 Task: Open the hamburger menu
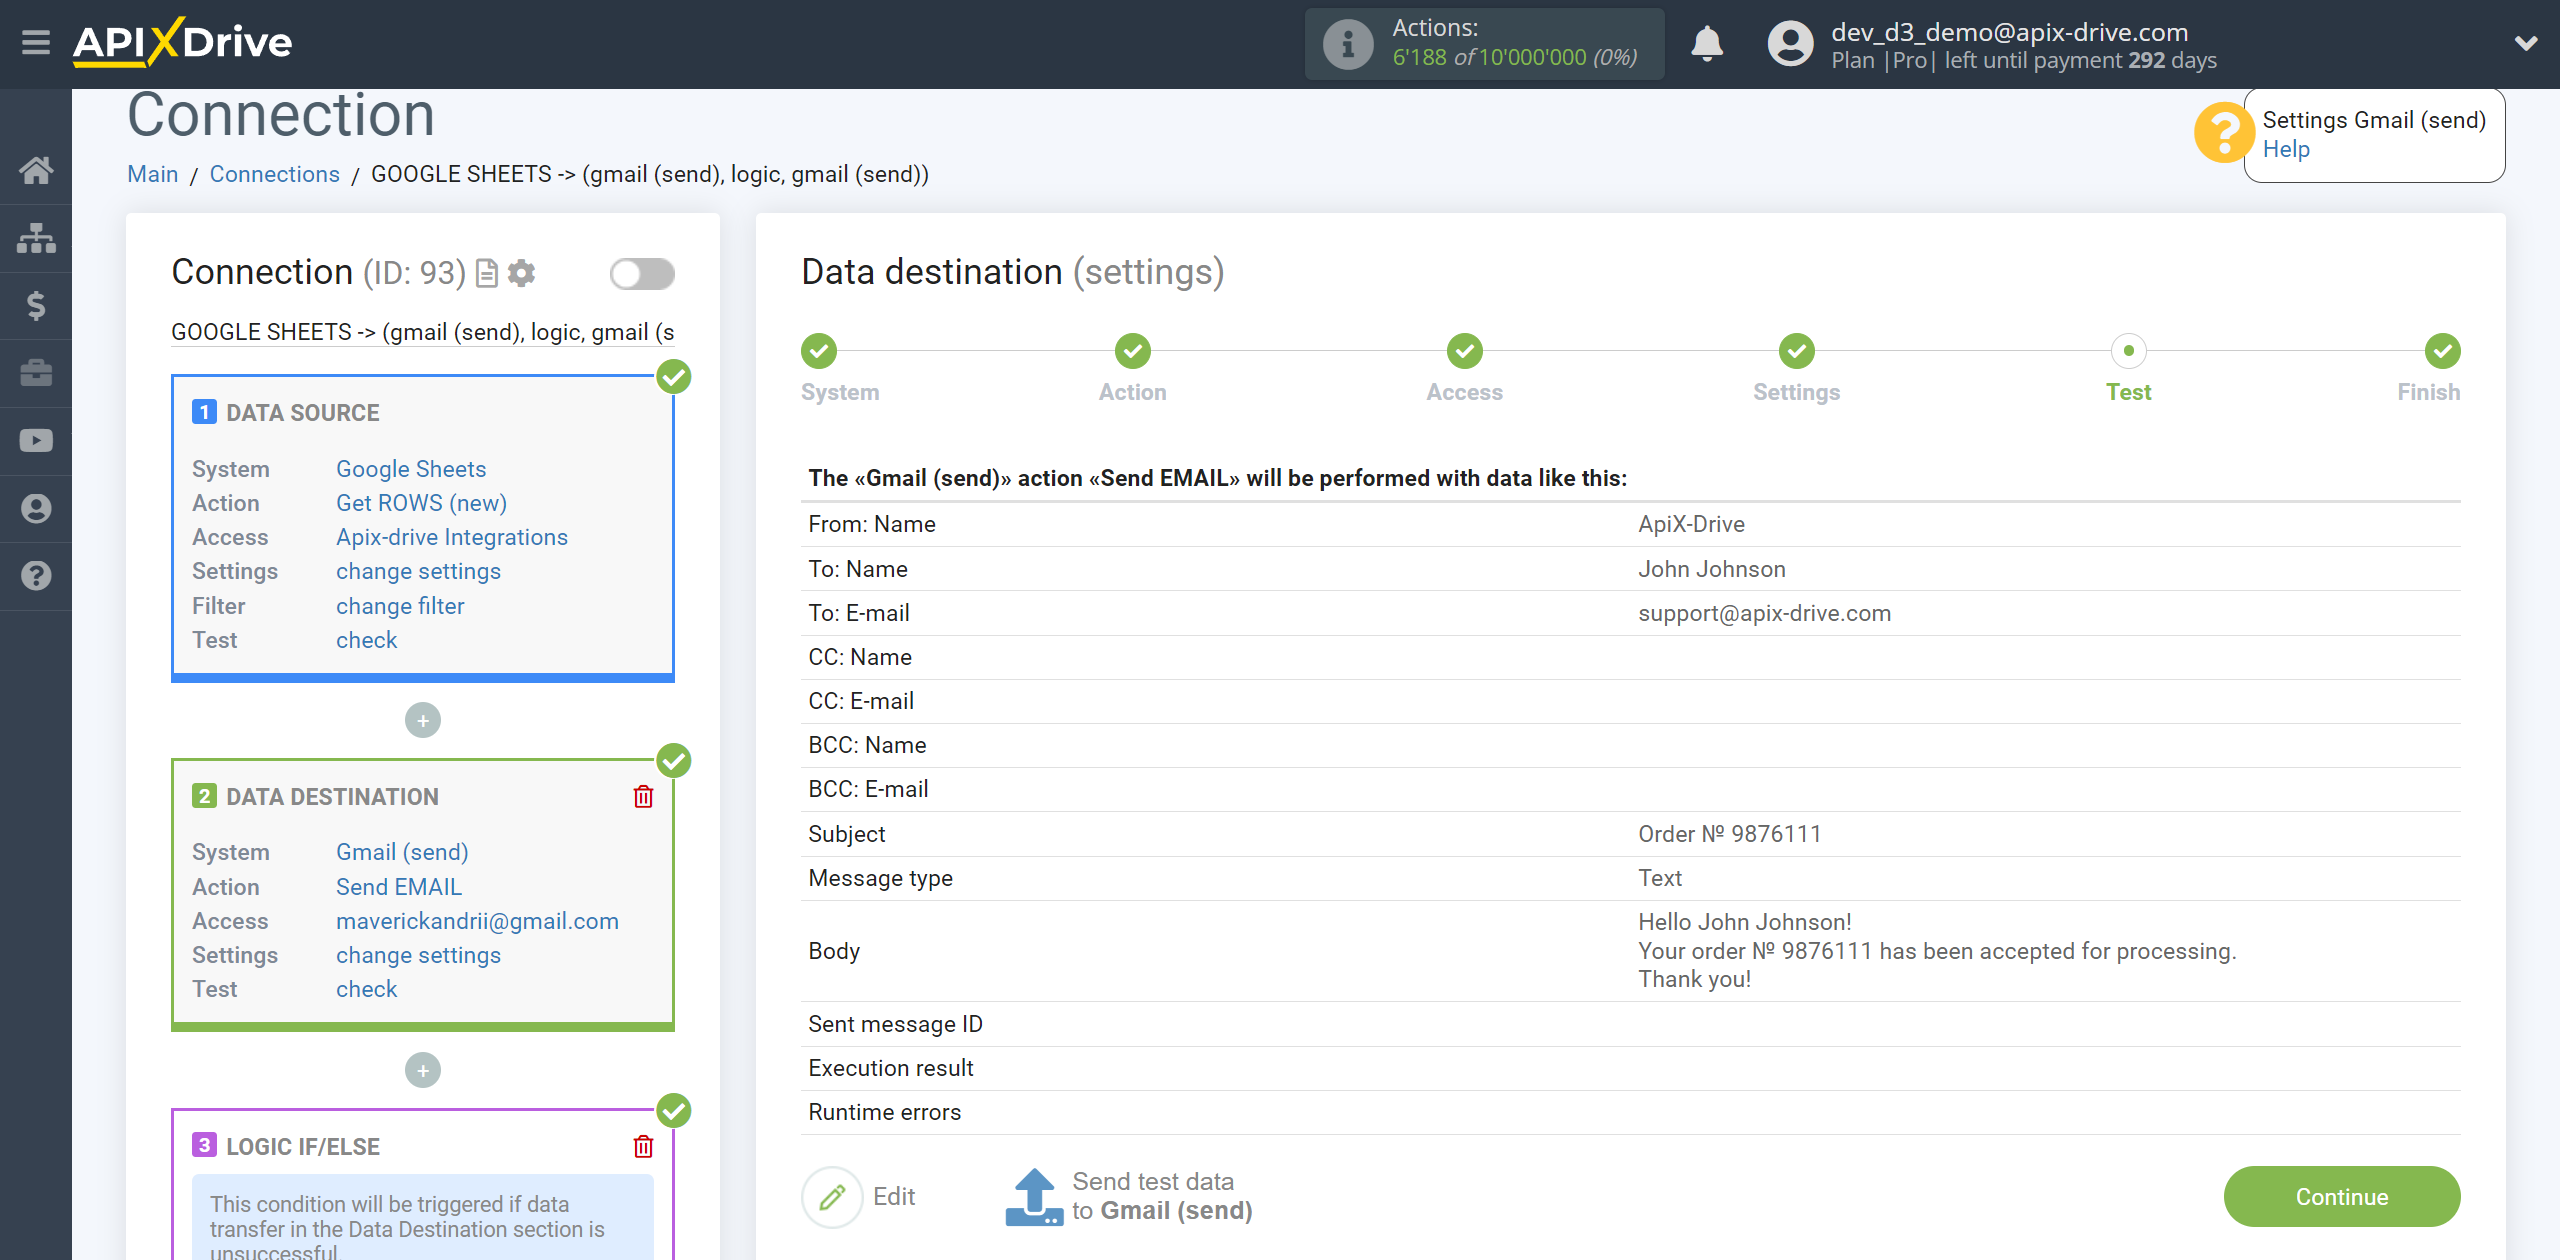pyautogui.click(x=36, y=42)
